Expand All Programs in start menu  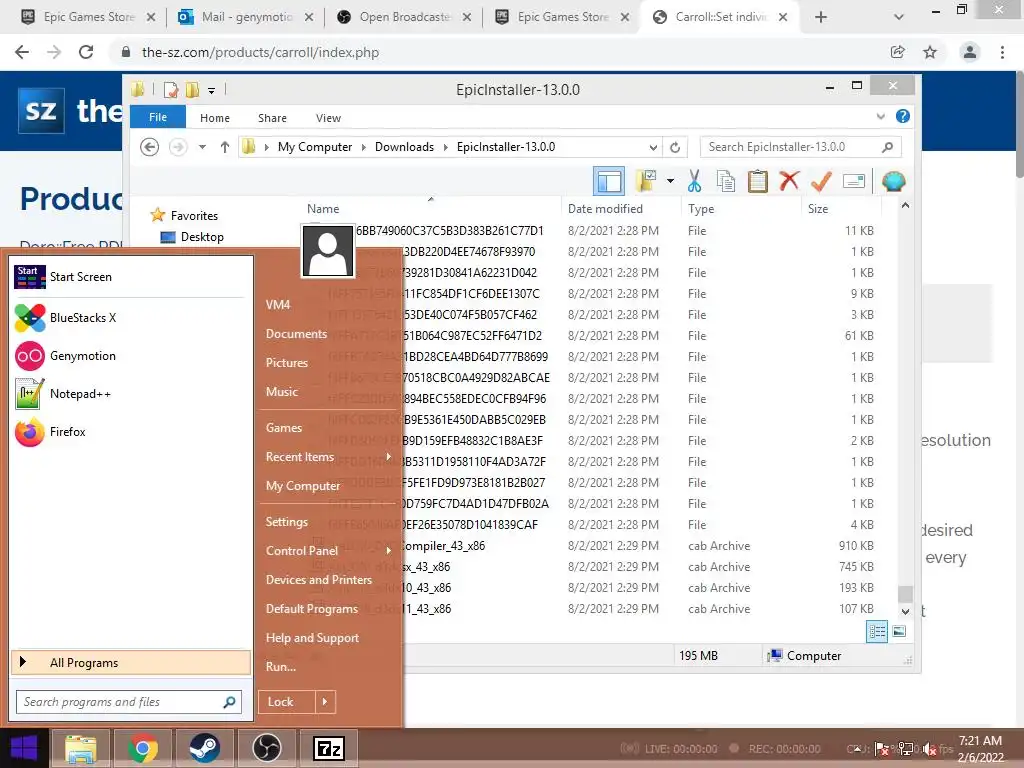(x=131, y=662)
